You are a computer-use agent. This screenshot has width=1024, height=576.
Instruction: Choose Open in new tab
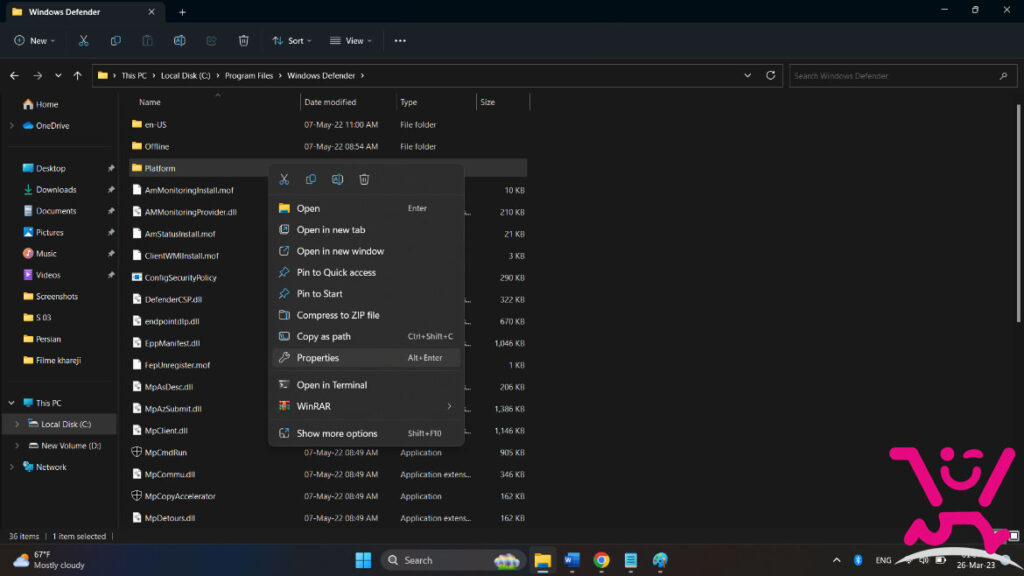point(366,230)
